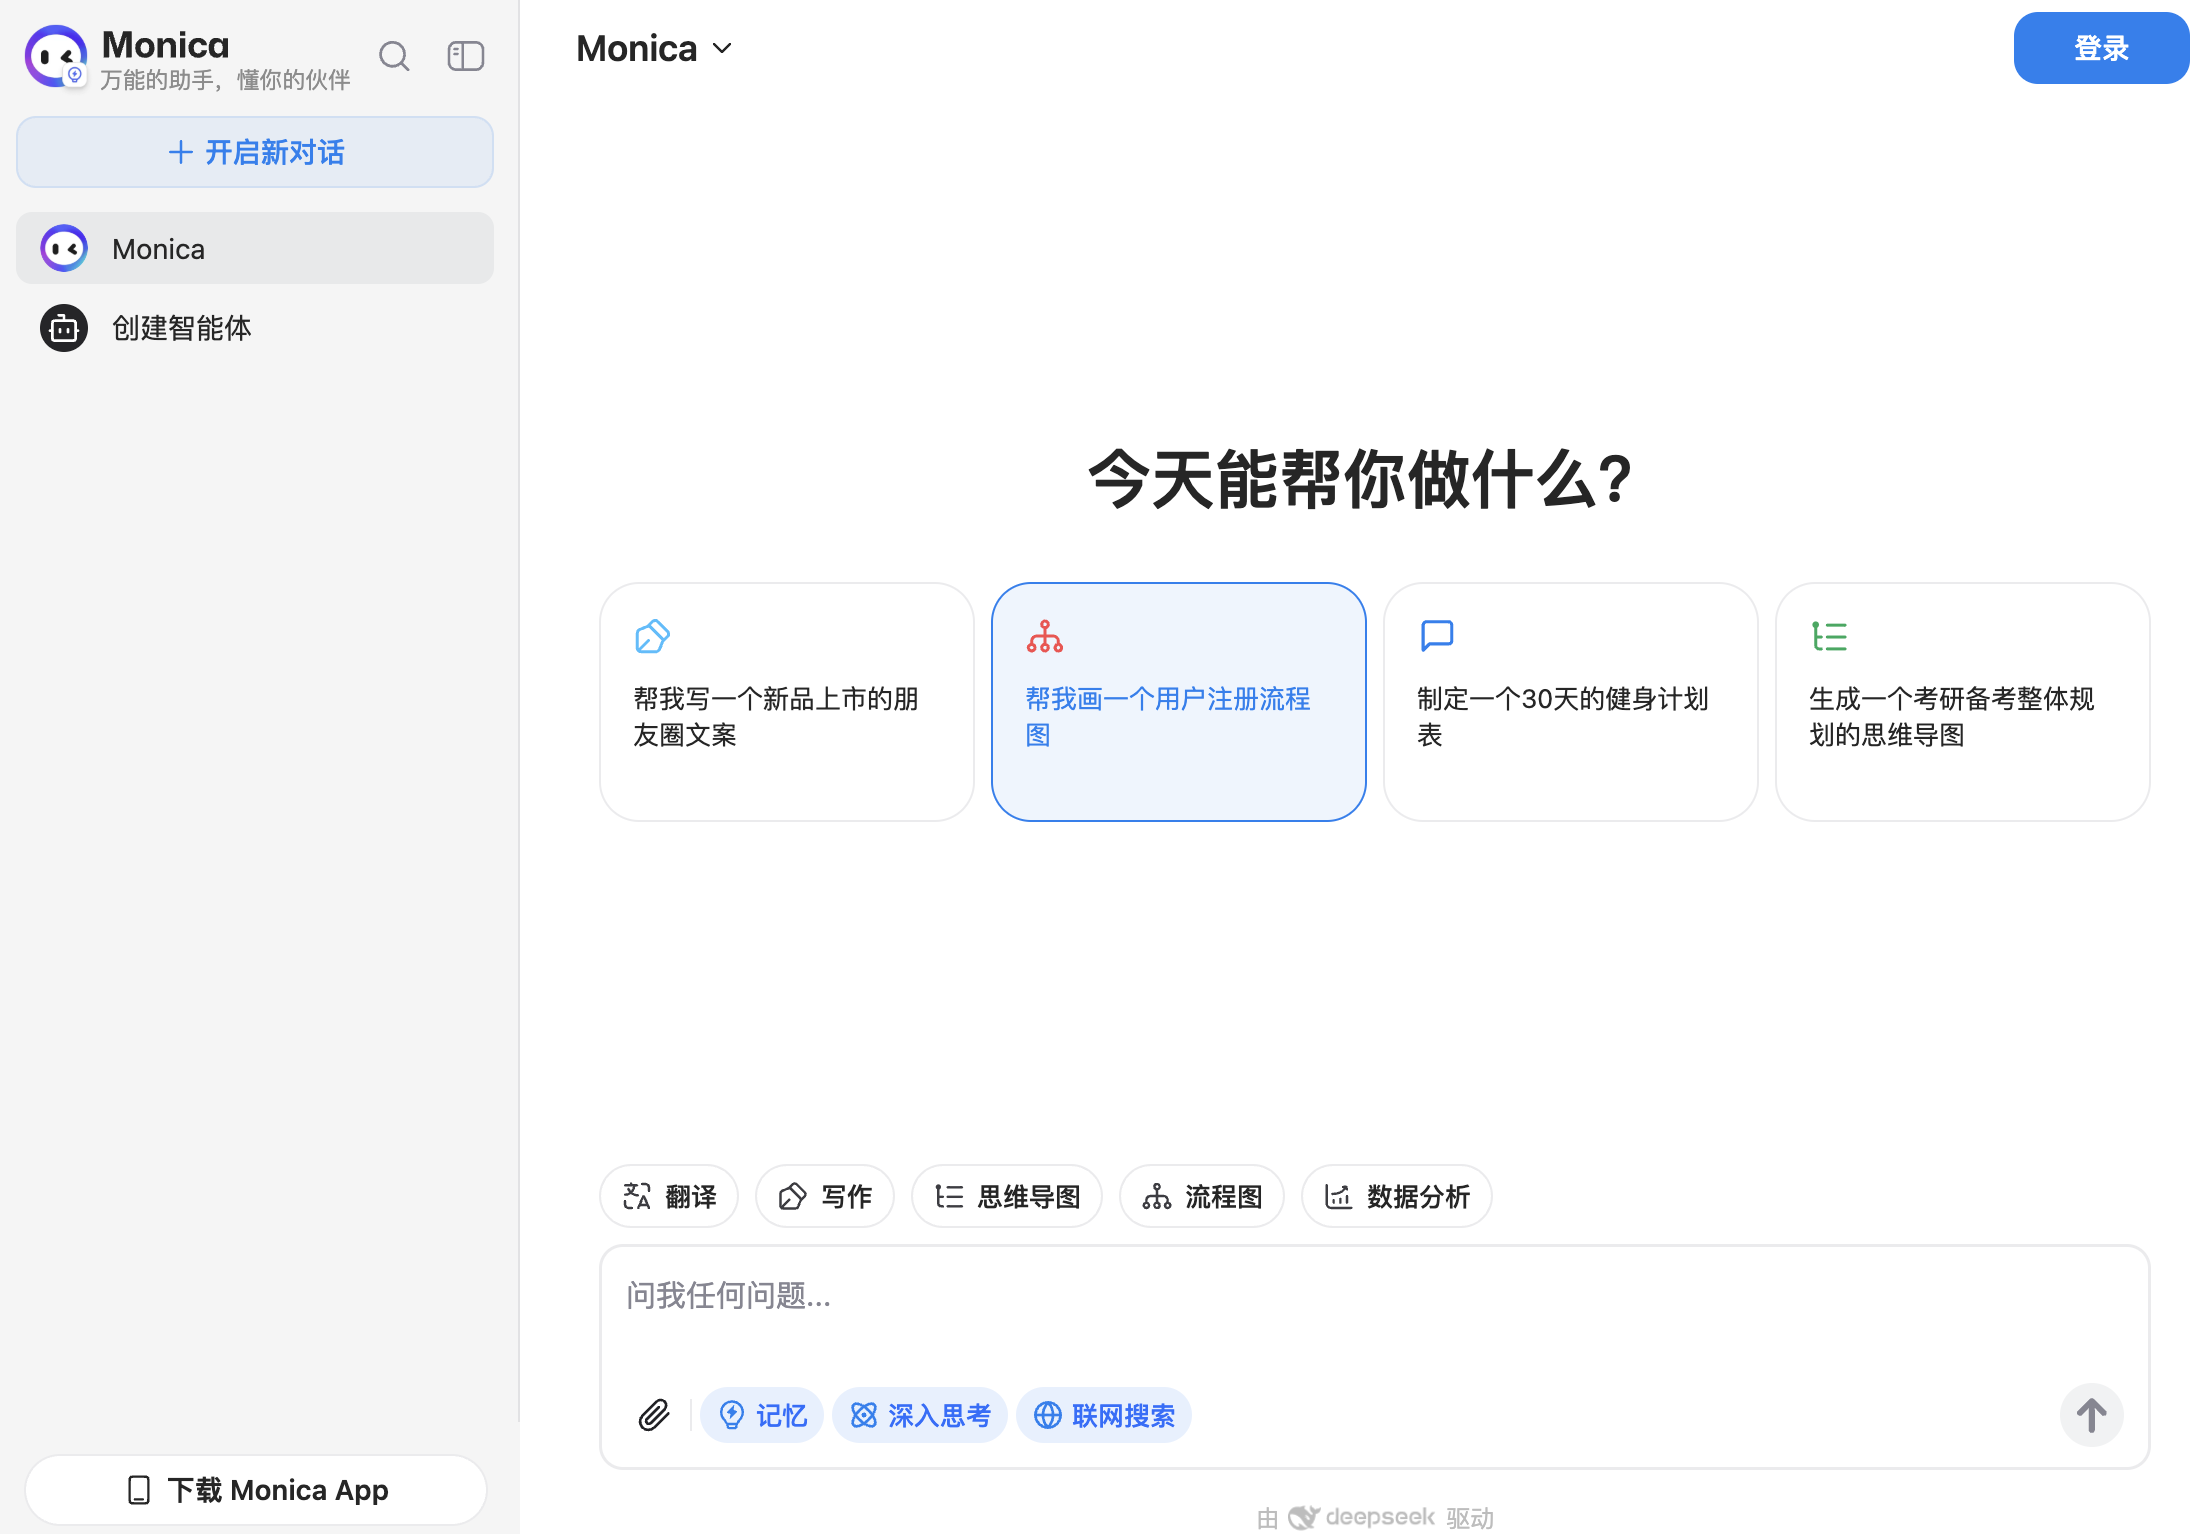The height and width of the screenshot is (1534, 2200).
Task: Click the Monica logo avatar in the sidebar header
Action: [56, 56]
